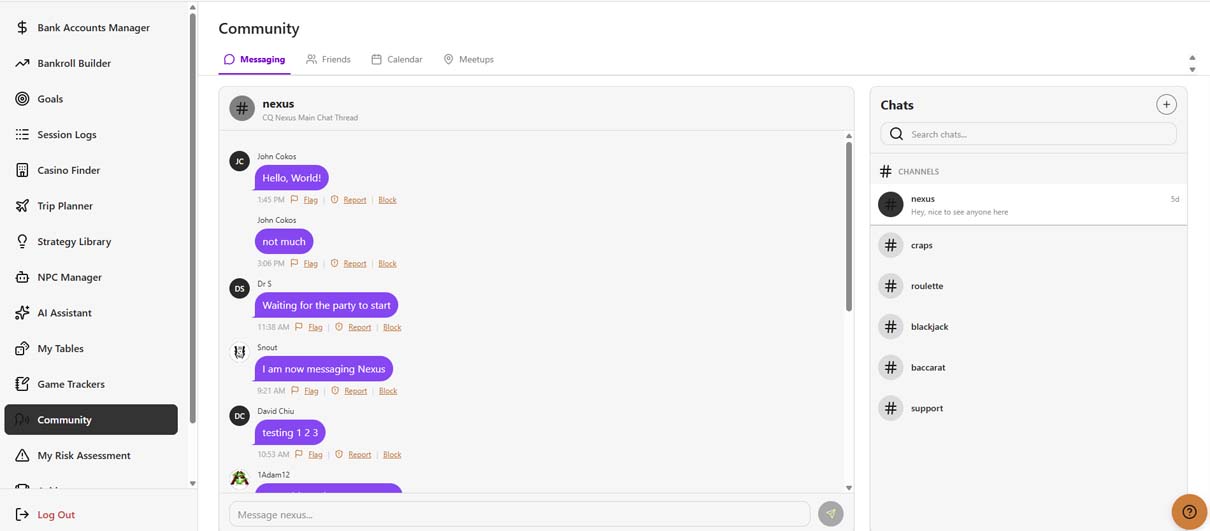Click the Log Out button
Viewport: 1210px width, 531px height.
[56, 515]
